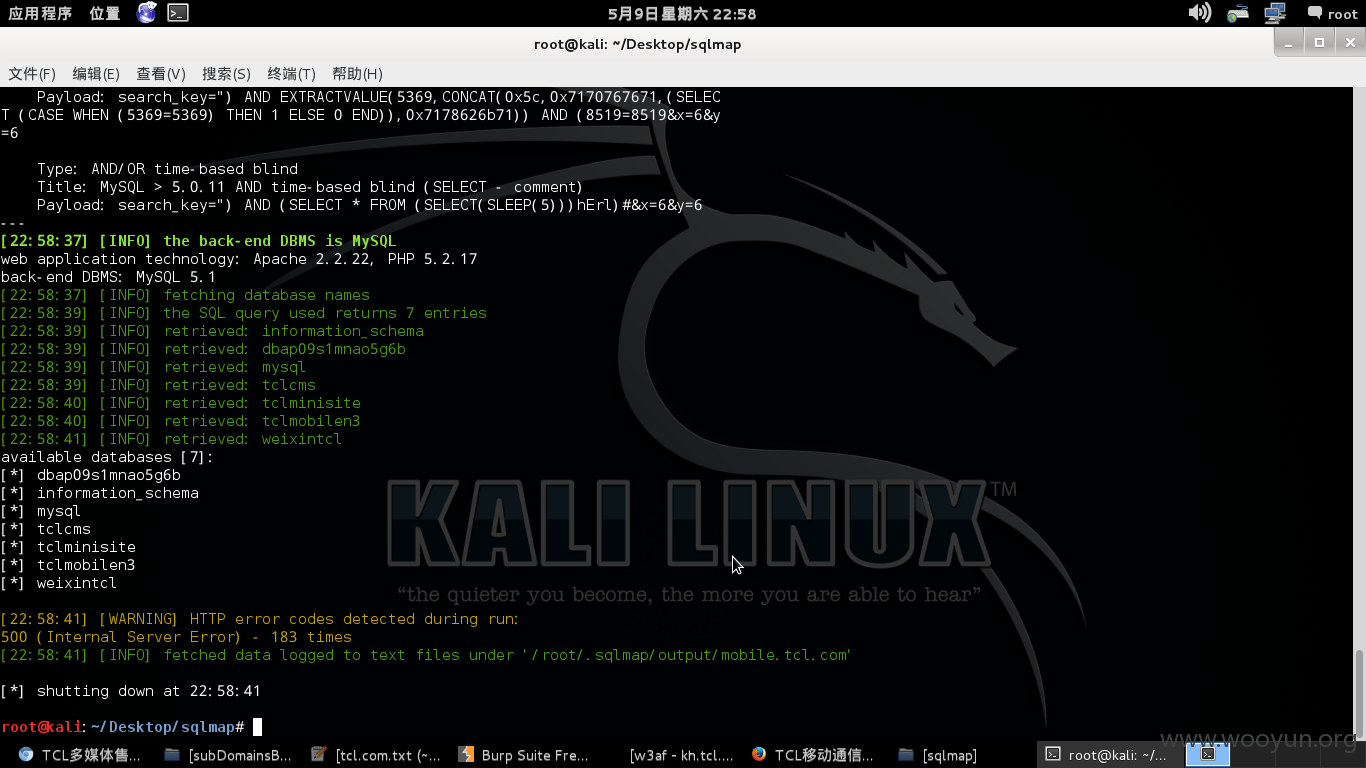Click 'weixintcl' in available databases list
1366x768 pixels.
click(x=77, y=583)
